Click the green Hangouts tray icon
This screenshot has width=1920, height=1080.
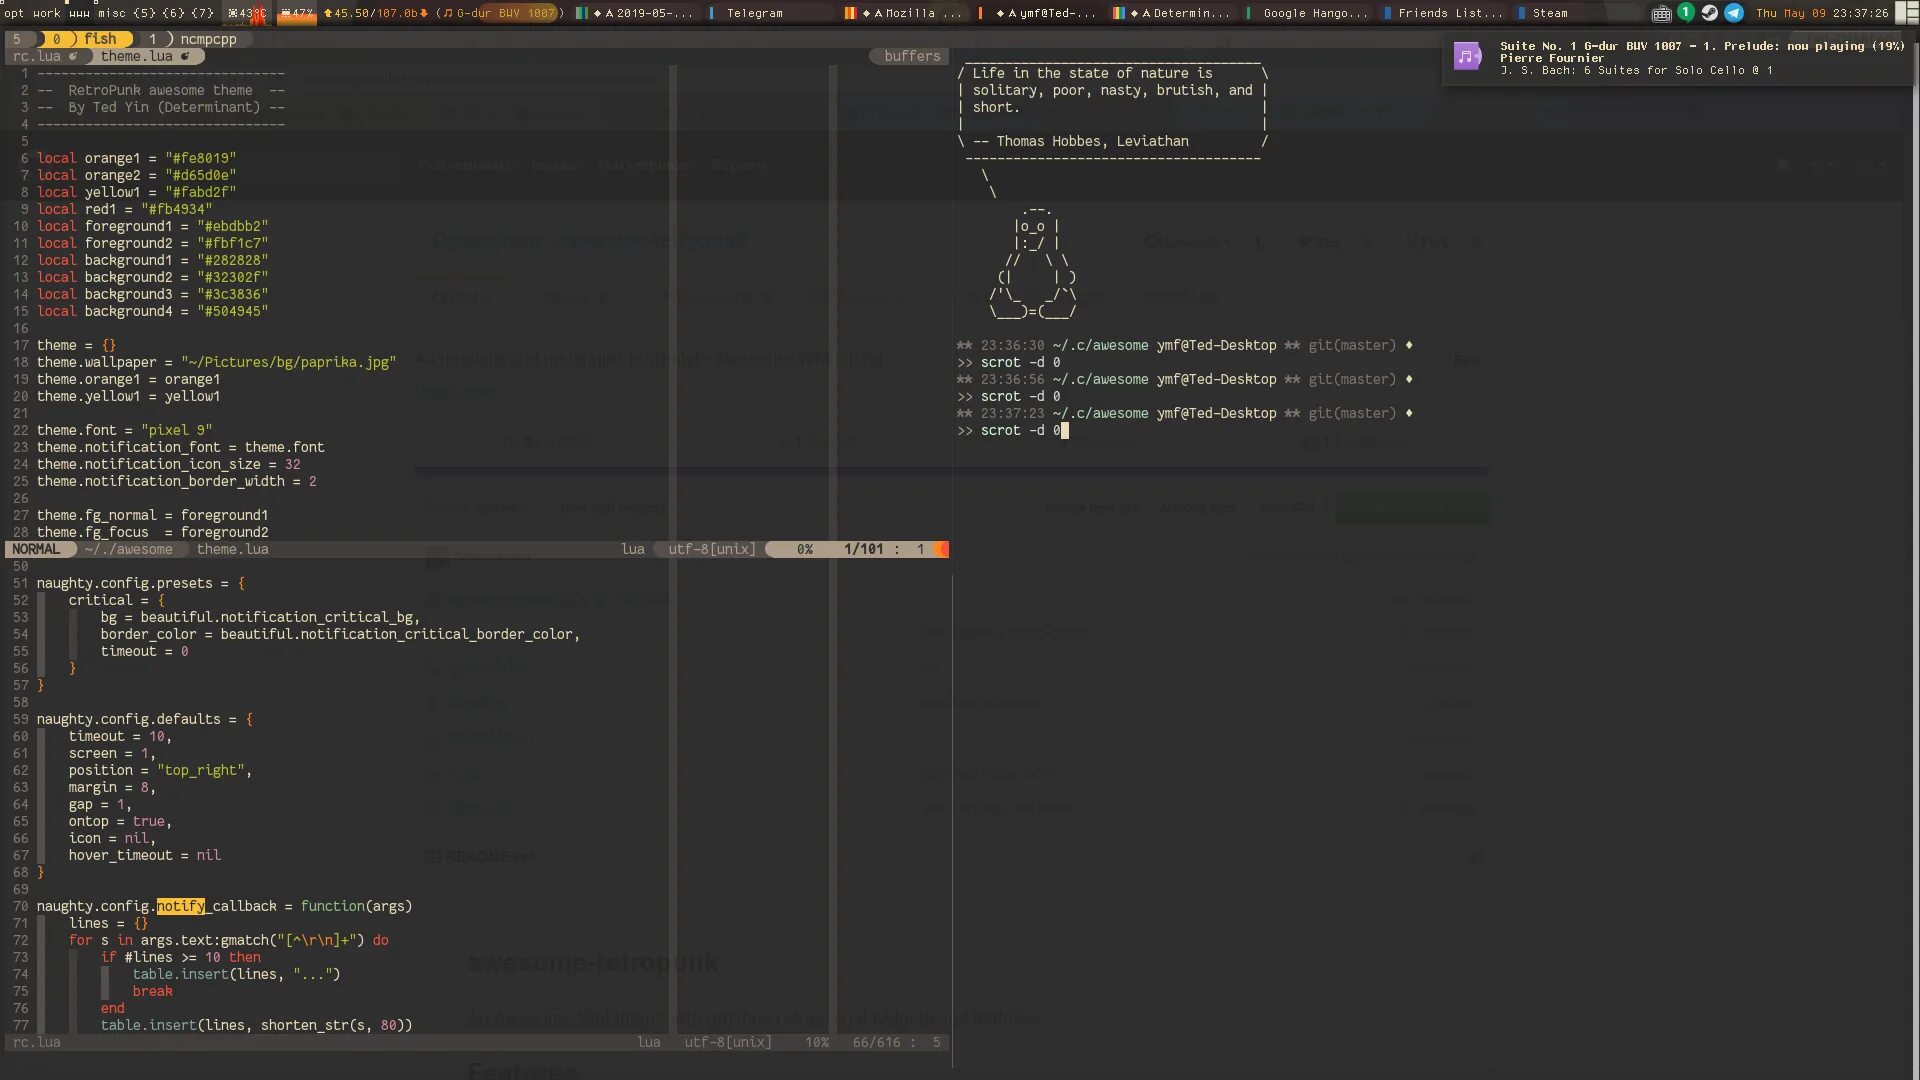1686,13
